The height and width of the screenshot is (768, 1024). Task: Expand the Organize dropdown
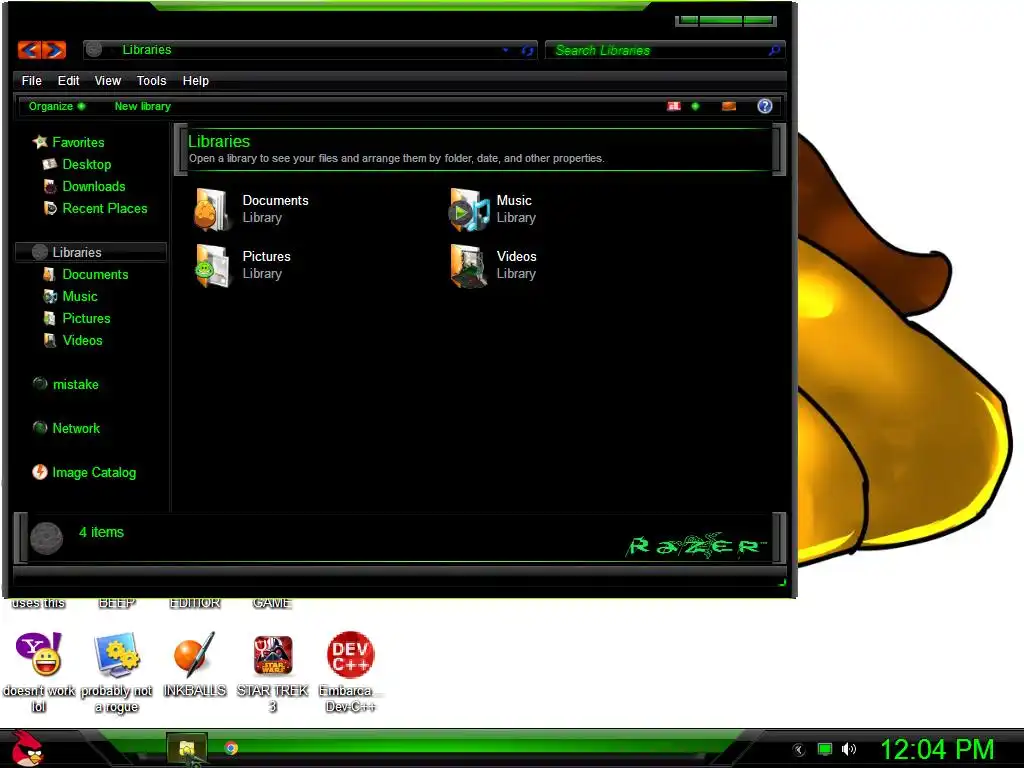pos(57,106)
